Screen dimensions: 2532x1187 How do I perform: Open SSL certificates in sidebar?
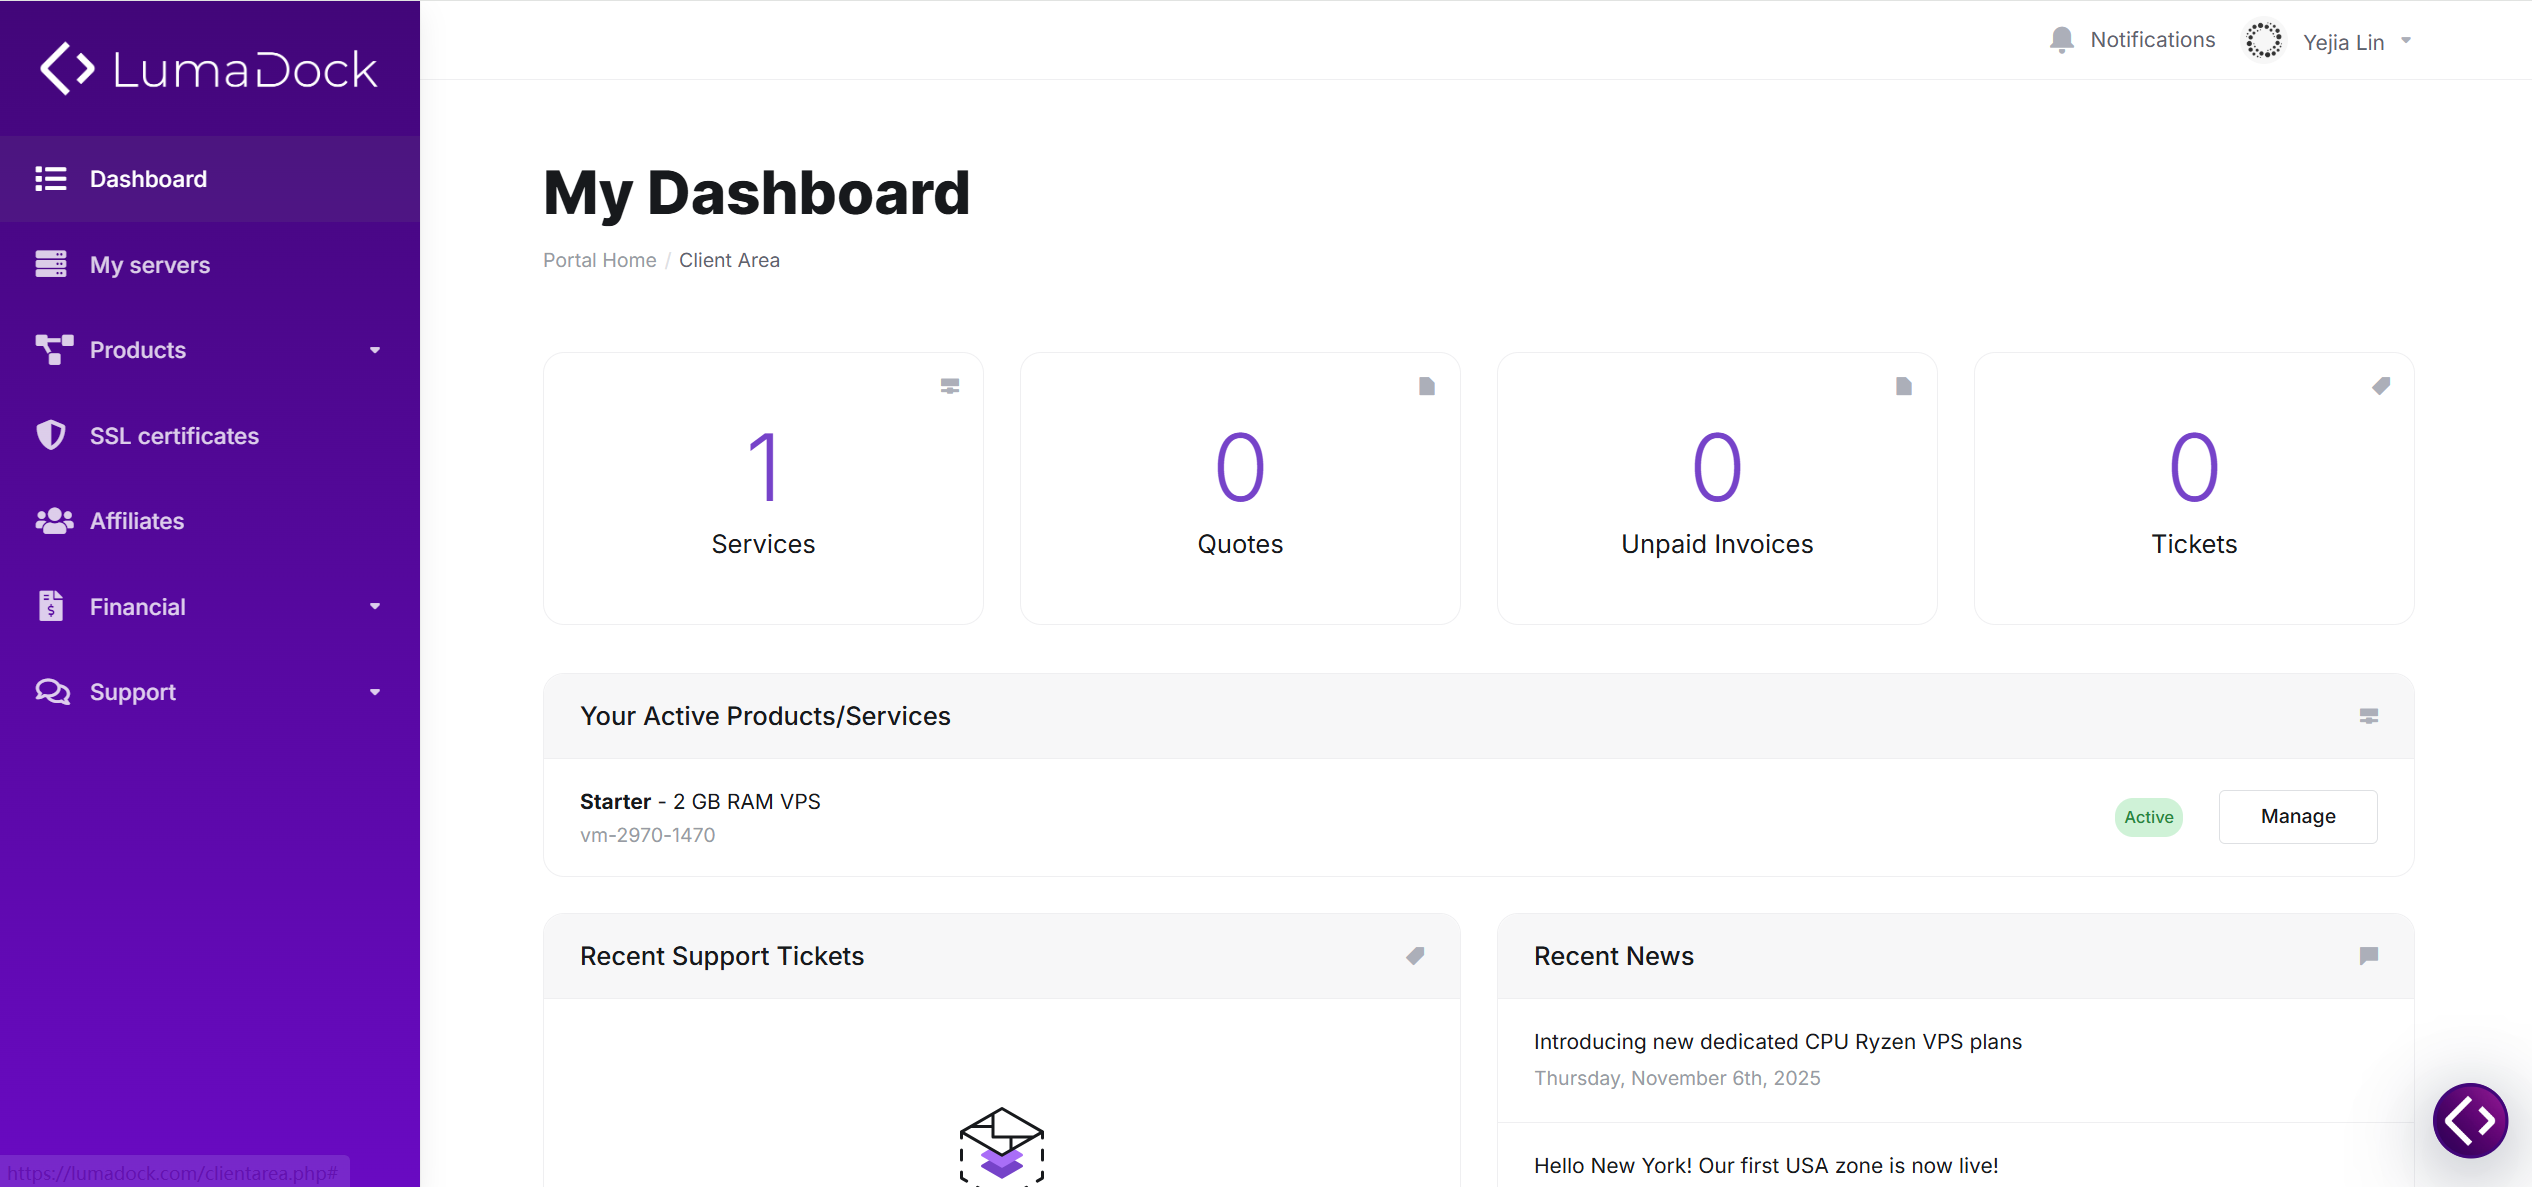click(210, 436)
